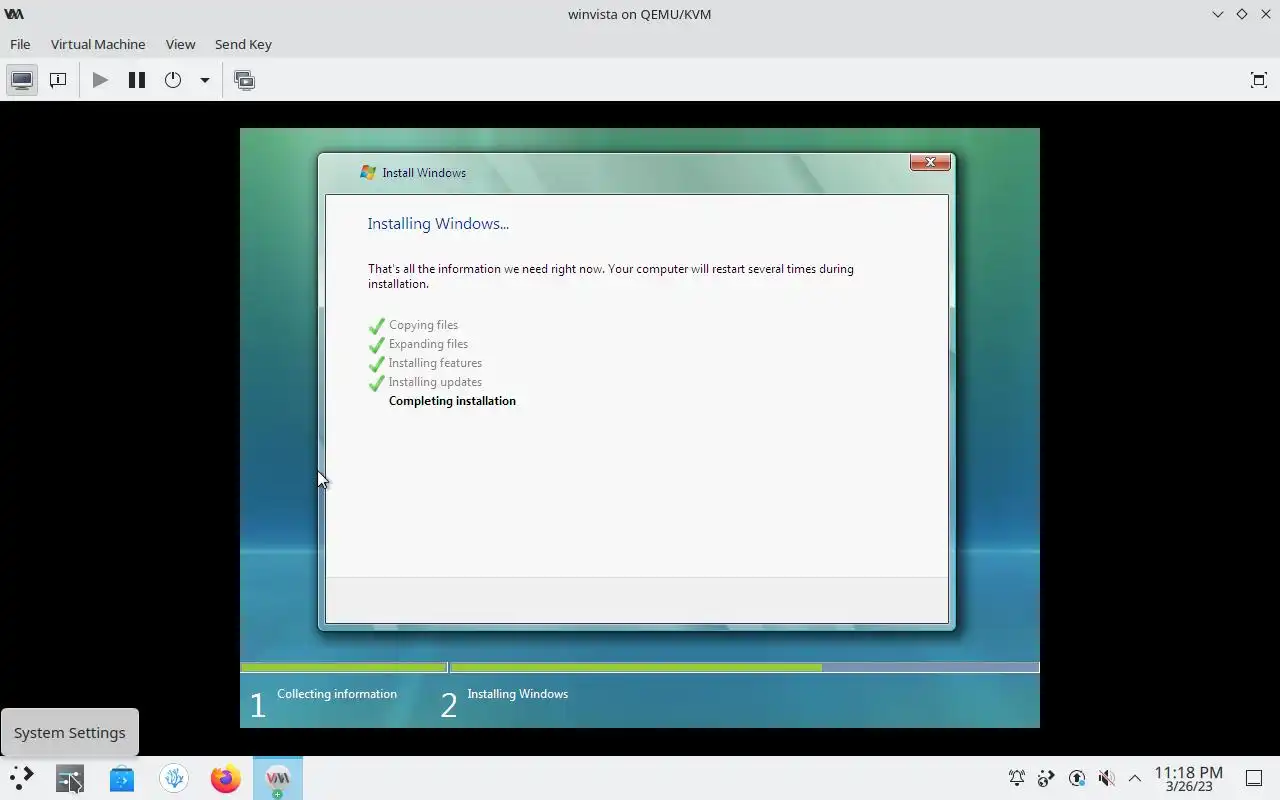Open muted audio volume tray icon
Screen dimensions: 1280x800
tap(1106, 778)
